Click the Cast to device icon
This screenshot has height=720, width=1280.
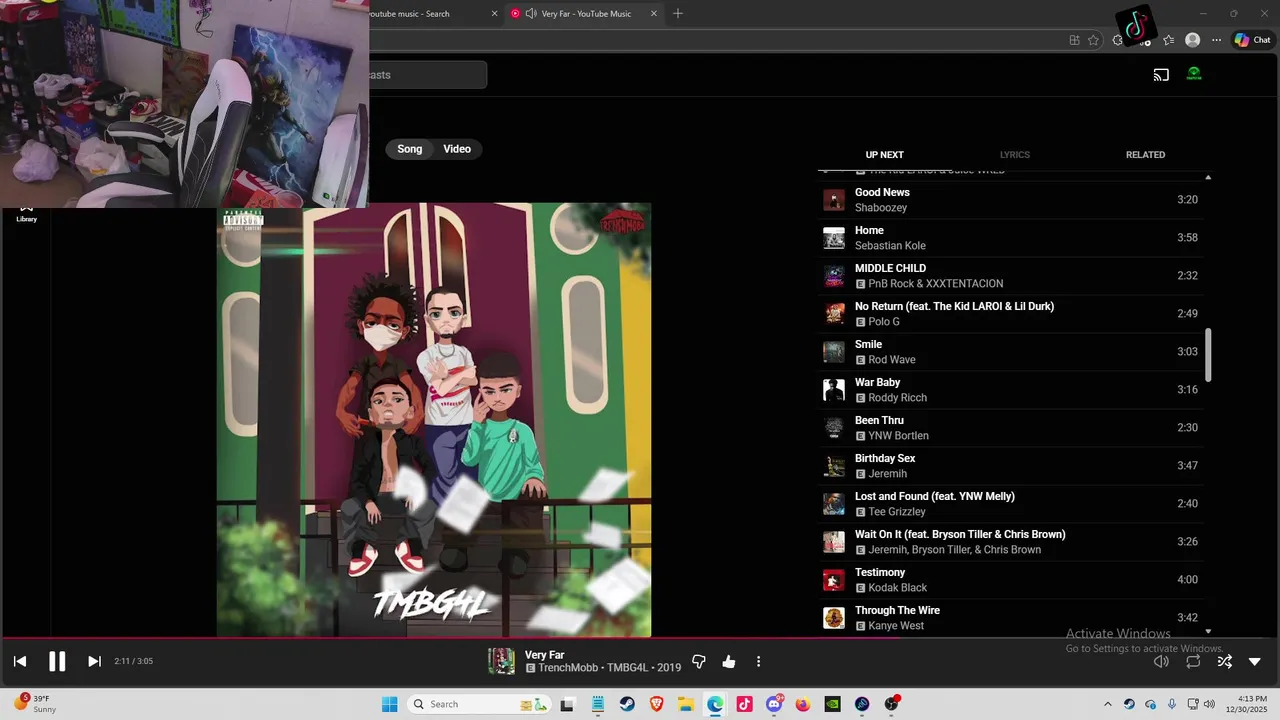coord(1161,74)
